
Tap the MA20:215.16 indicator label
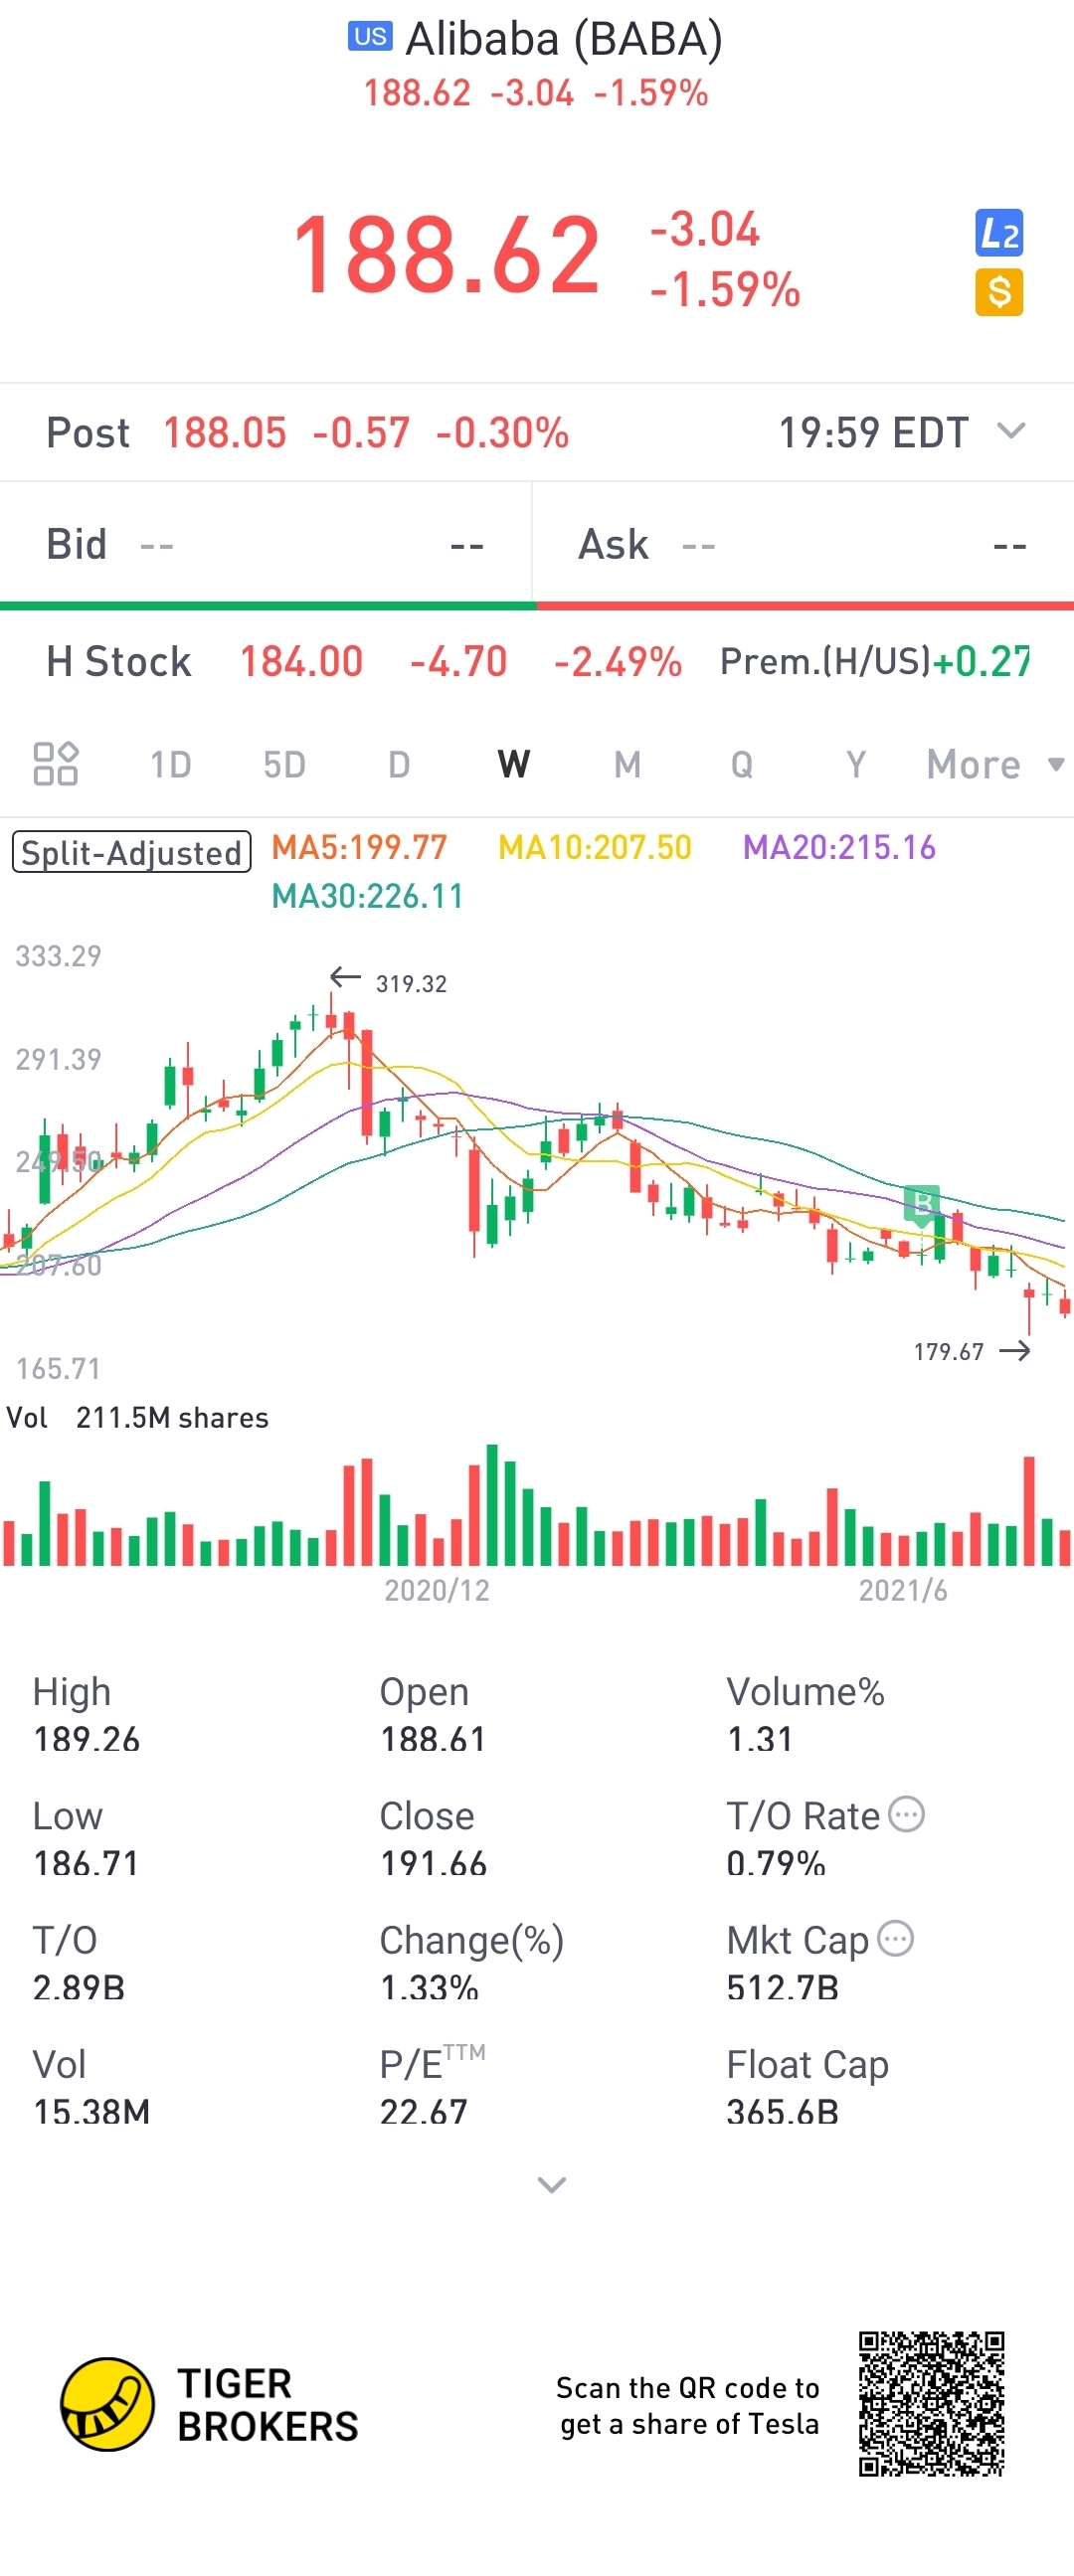[839, 847]
